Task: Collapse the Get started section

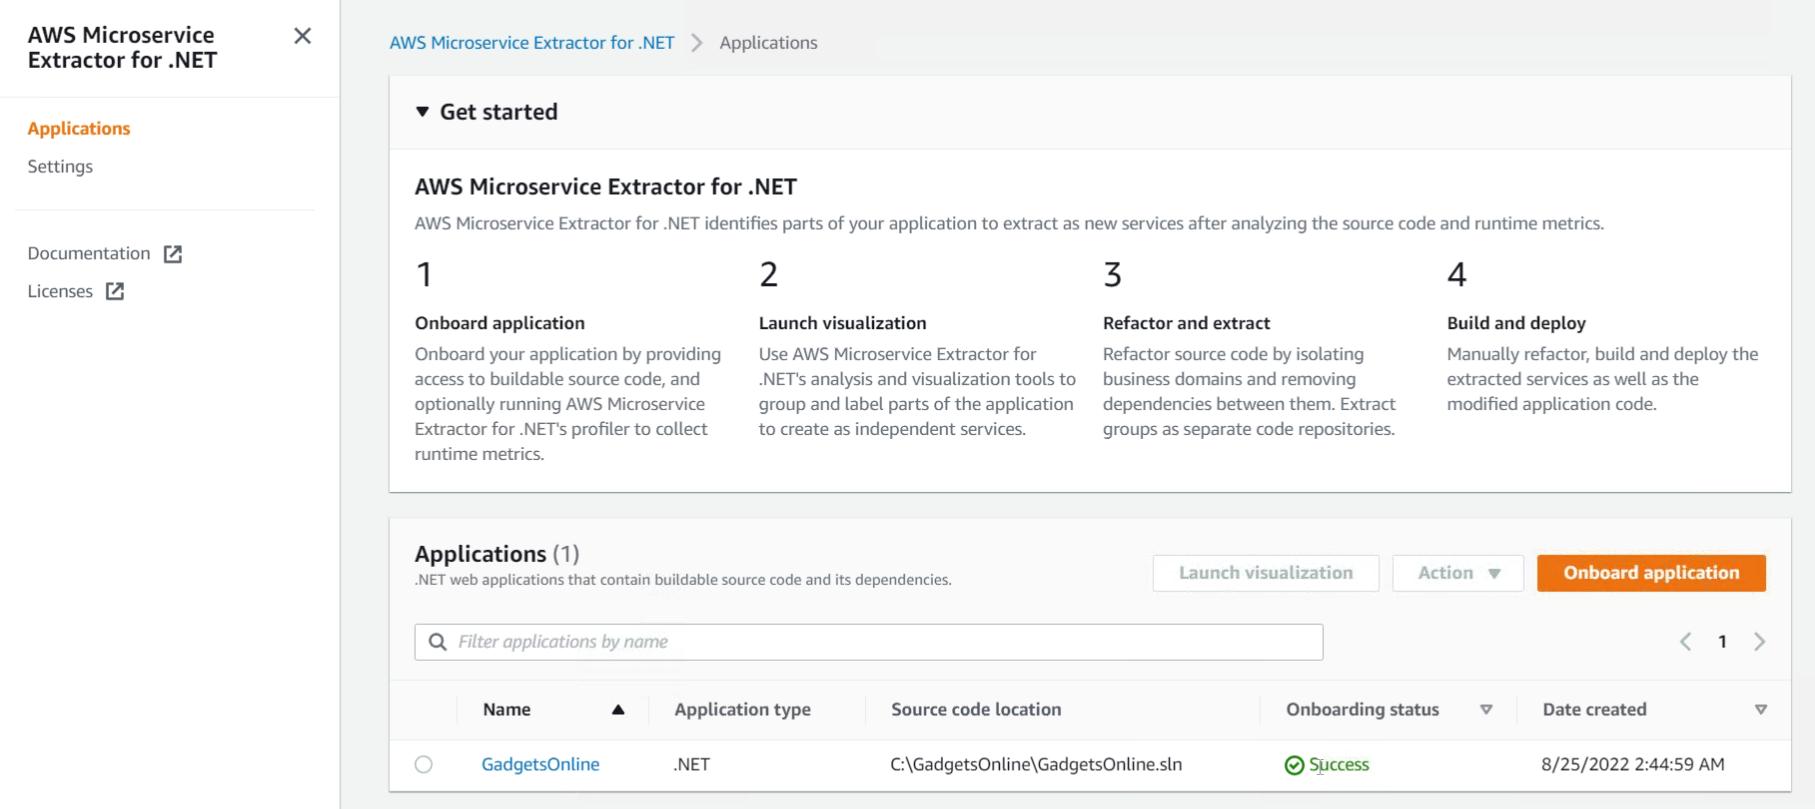Action: (x=423, y=112)
